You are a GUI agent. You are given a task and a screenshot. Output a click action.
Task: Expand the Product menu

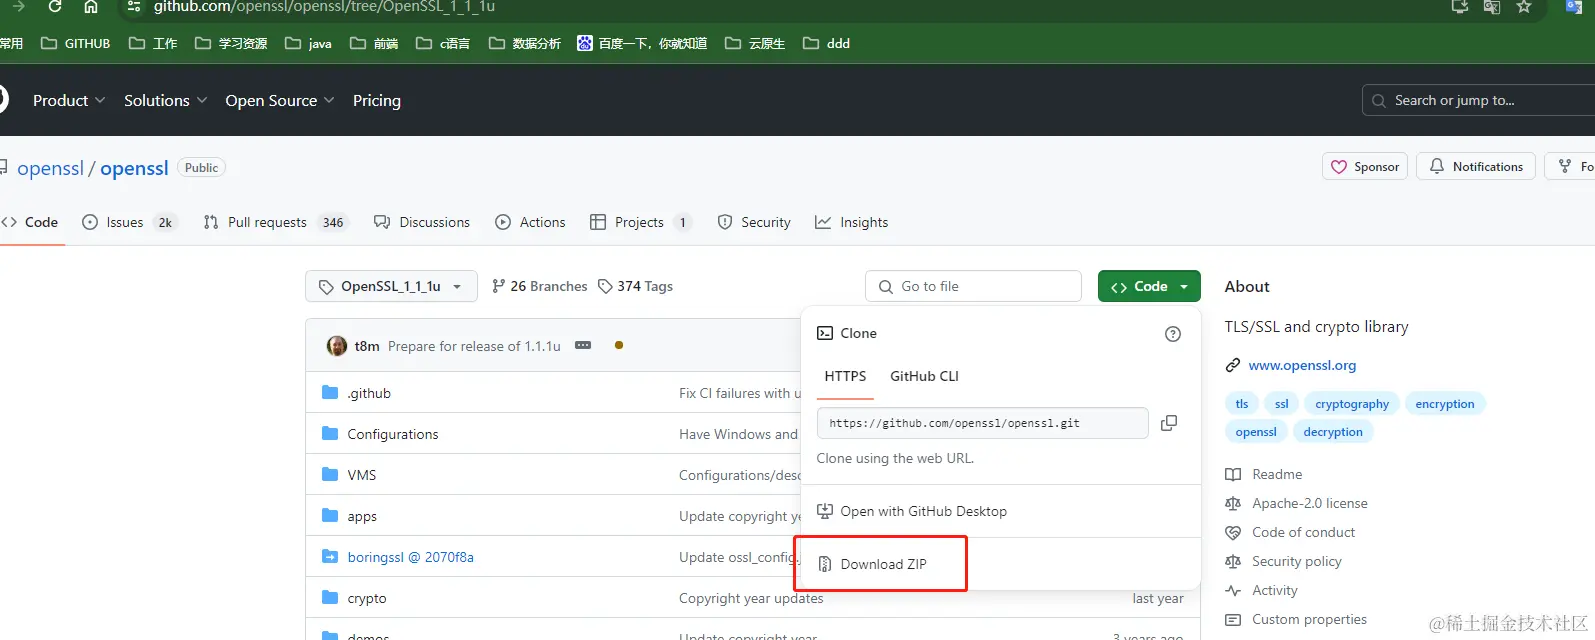69,100
